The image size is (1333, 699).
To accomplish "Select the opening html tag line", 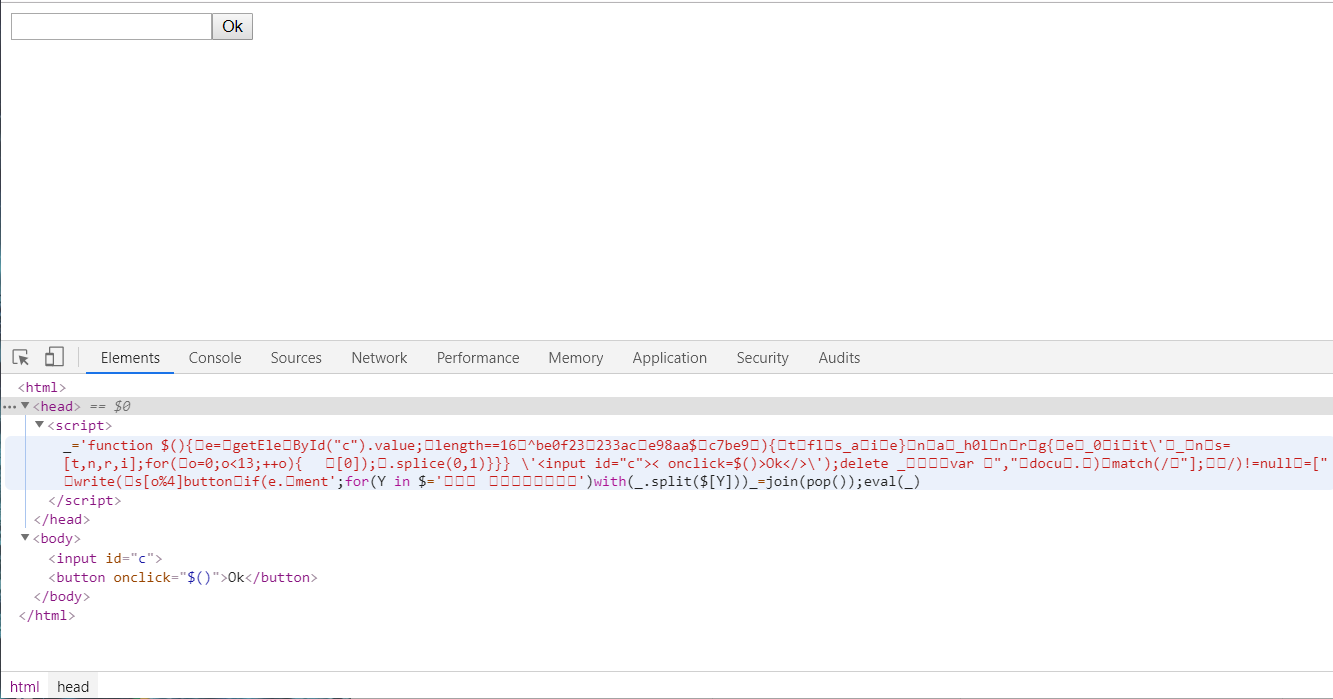I will click(42, 387).
